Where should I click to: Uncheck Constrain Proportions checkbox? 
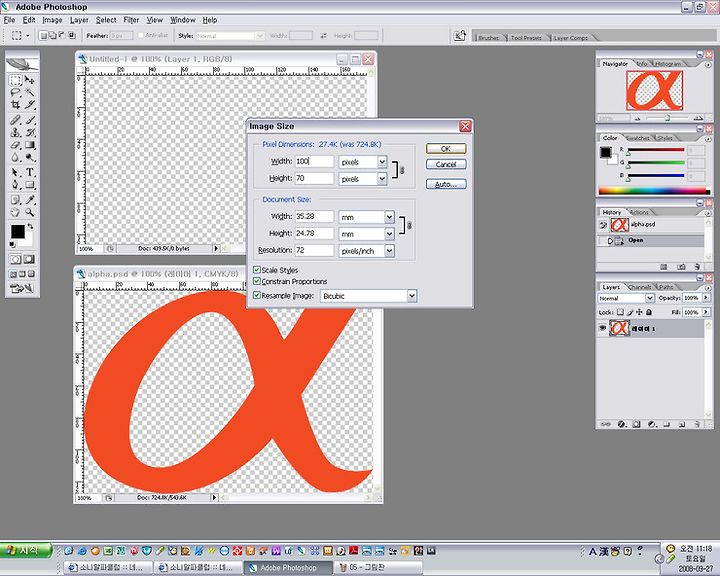(257, 281)
